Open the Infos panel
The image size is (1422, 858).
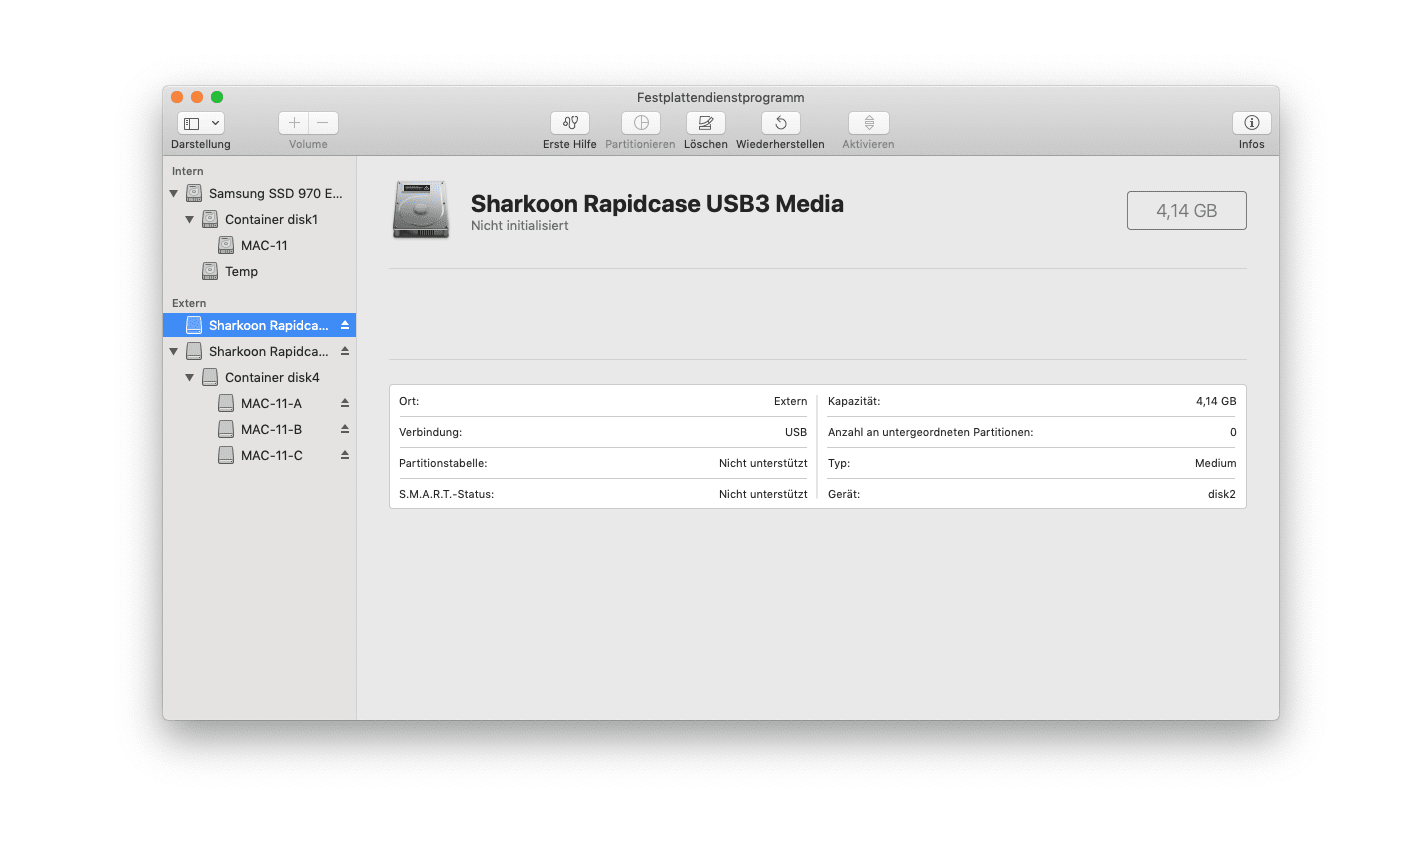pyautogui.click(x=1252, y=123)
